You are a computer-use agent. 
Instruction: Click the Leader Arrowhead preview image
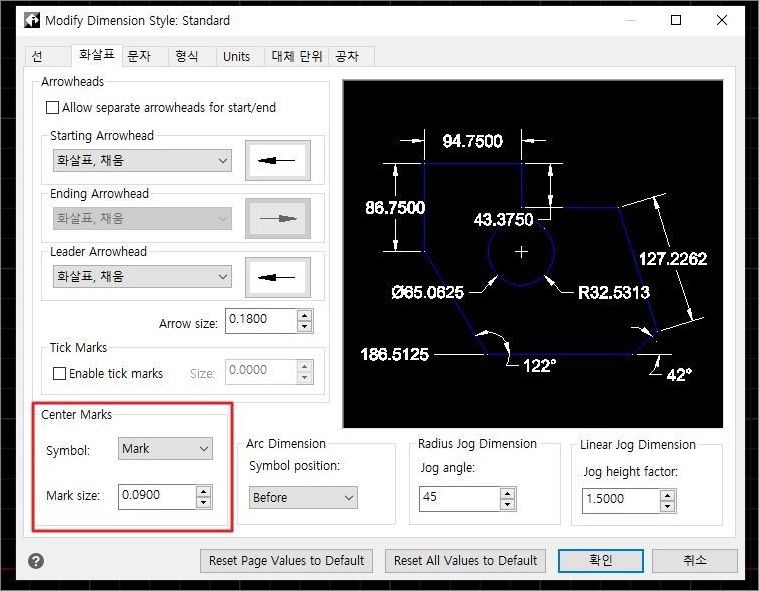(x=277, y=277)
